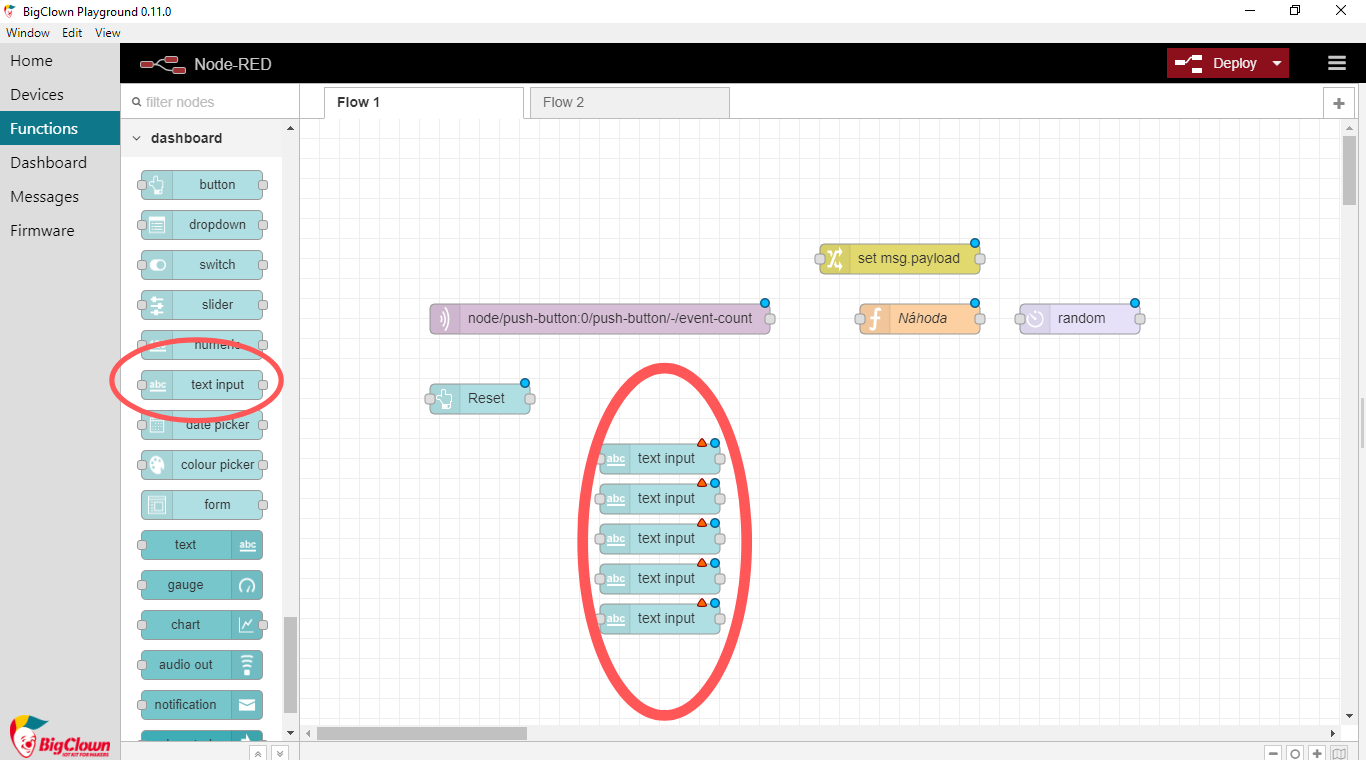
Task: Select the button node in palette
Action: [x=202, y=185]
